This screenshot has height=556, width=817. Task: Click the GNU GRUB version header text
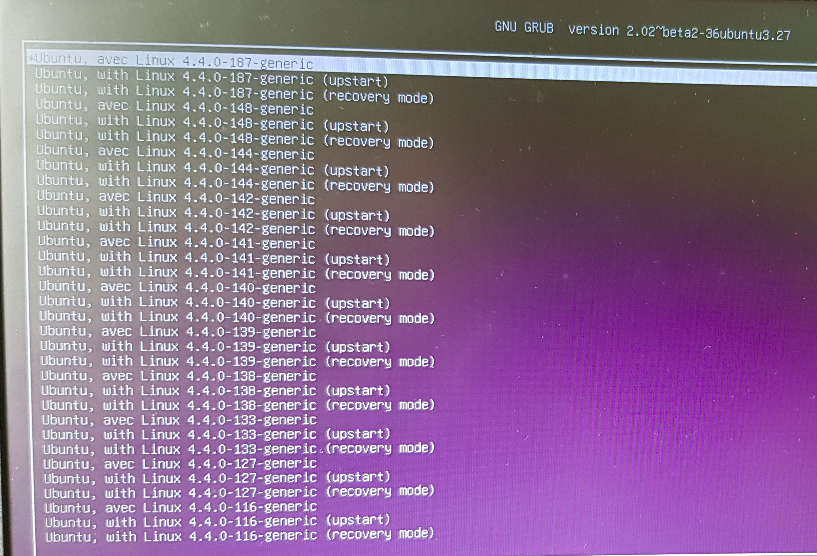click(x=642, y=30)
